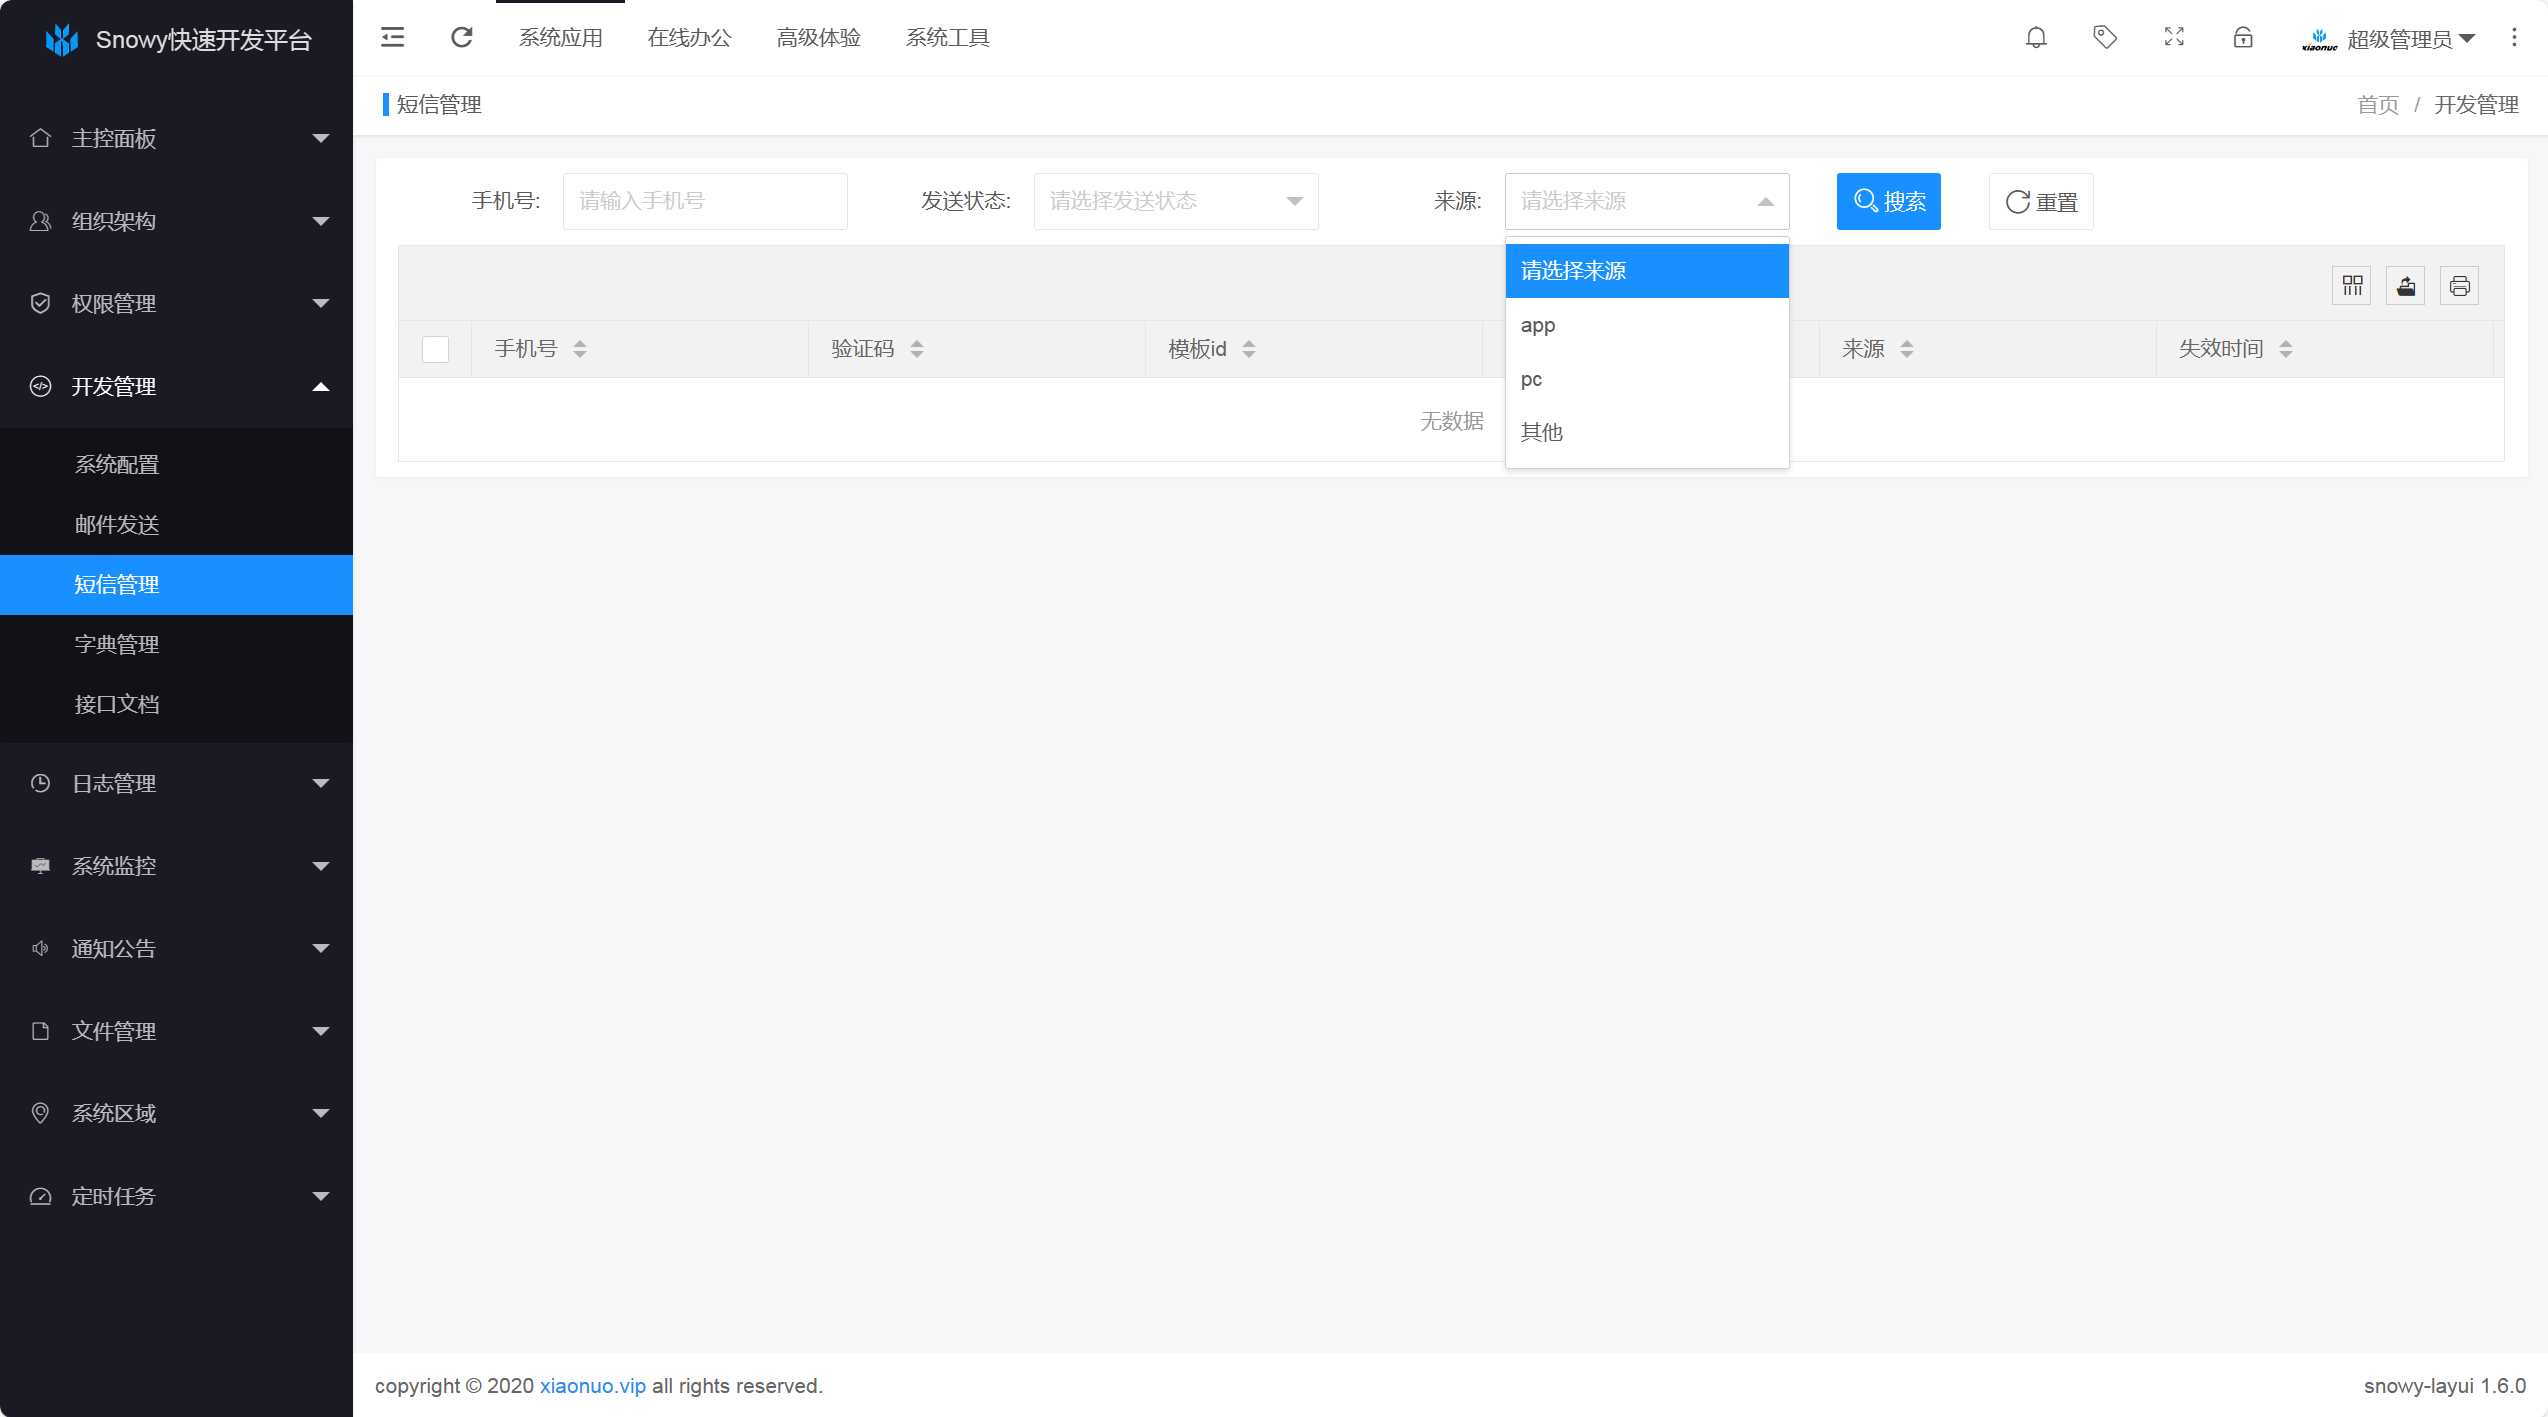This screenshot has height=1417, width=2548.
Task: Switch to the 在线办公 top tab
Action: pyautogui.click(x=689, y=38)
